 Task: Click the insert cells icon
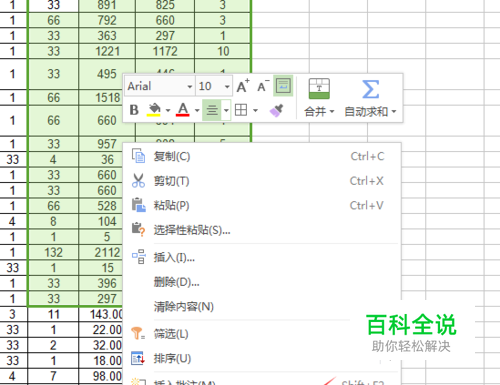pos(139,256)
